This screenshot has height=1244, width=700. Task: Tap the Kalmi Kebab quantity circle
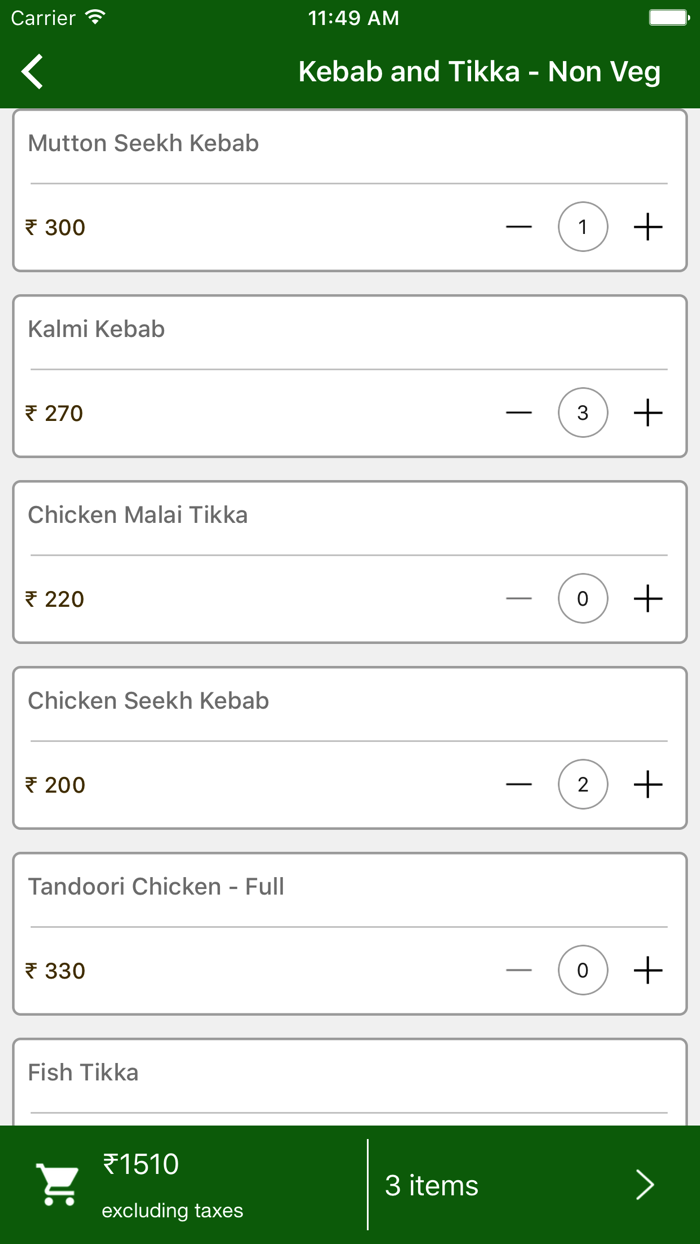(583, 413)
